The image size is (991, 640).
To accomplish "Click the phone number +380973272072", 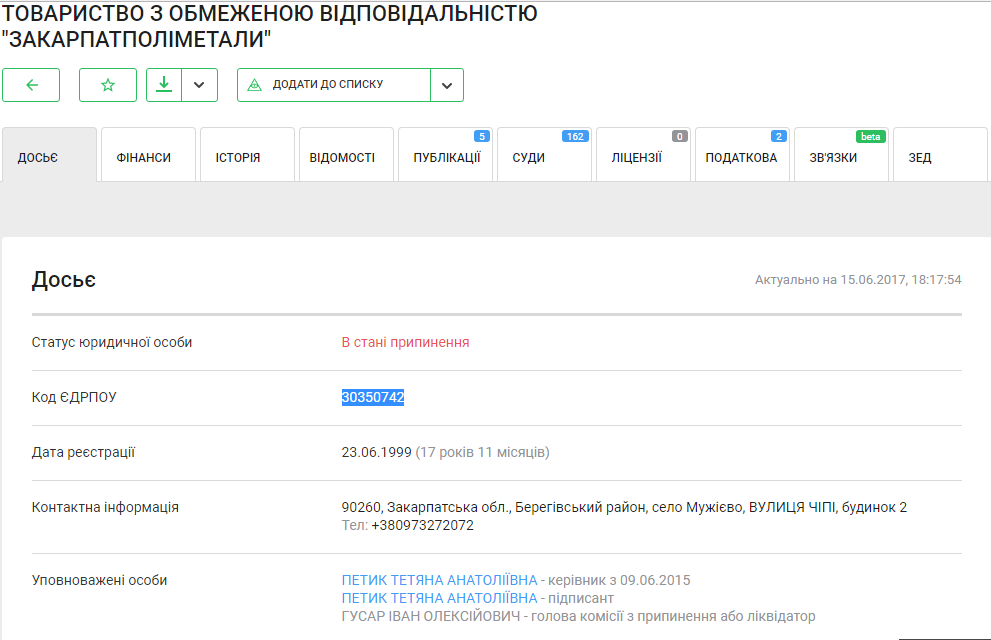I will click(421, 525).
